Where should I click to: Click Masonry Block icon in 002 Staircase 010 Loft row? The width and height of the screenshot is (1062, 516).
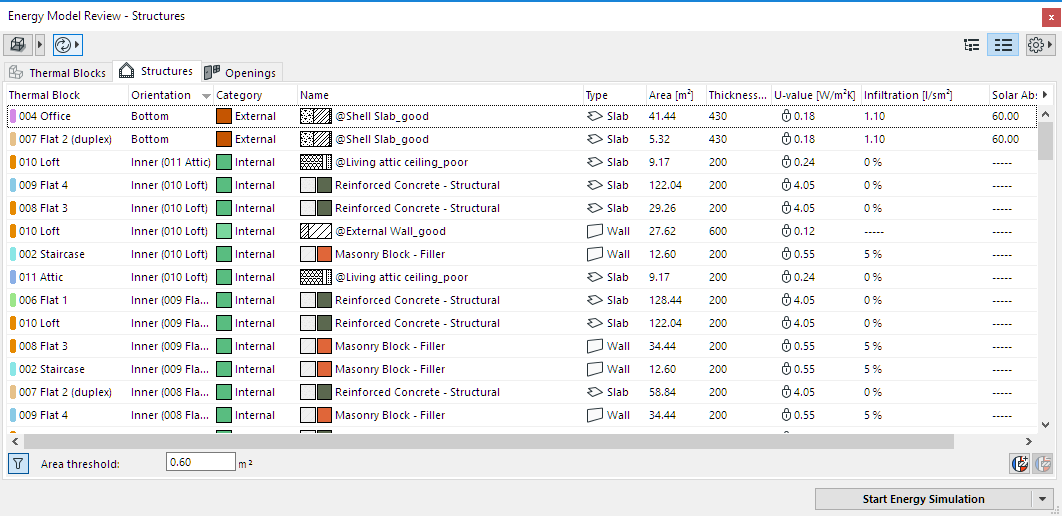click(316, 255)
